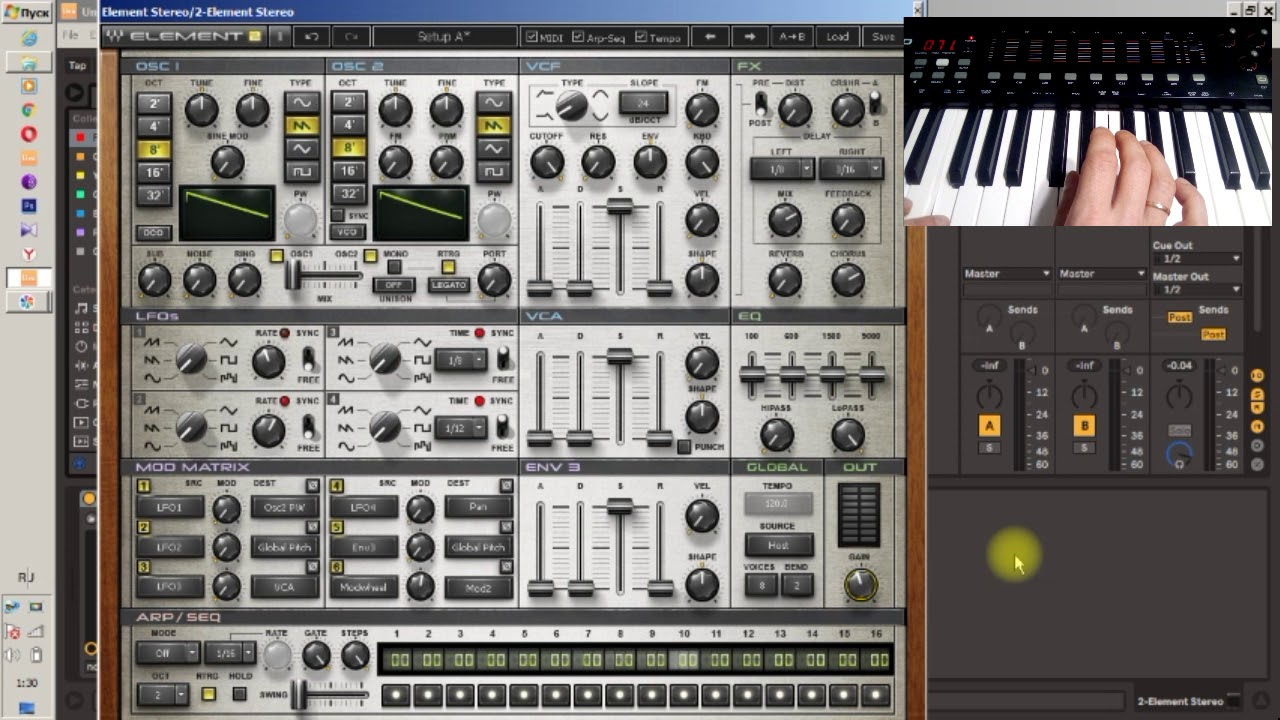Click the info button beside Element logo

coord(280,36)
